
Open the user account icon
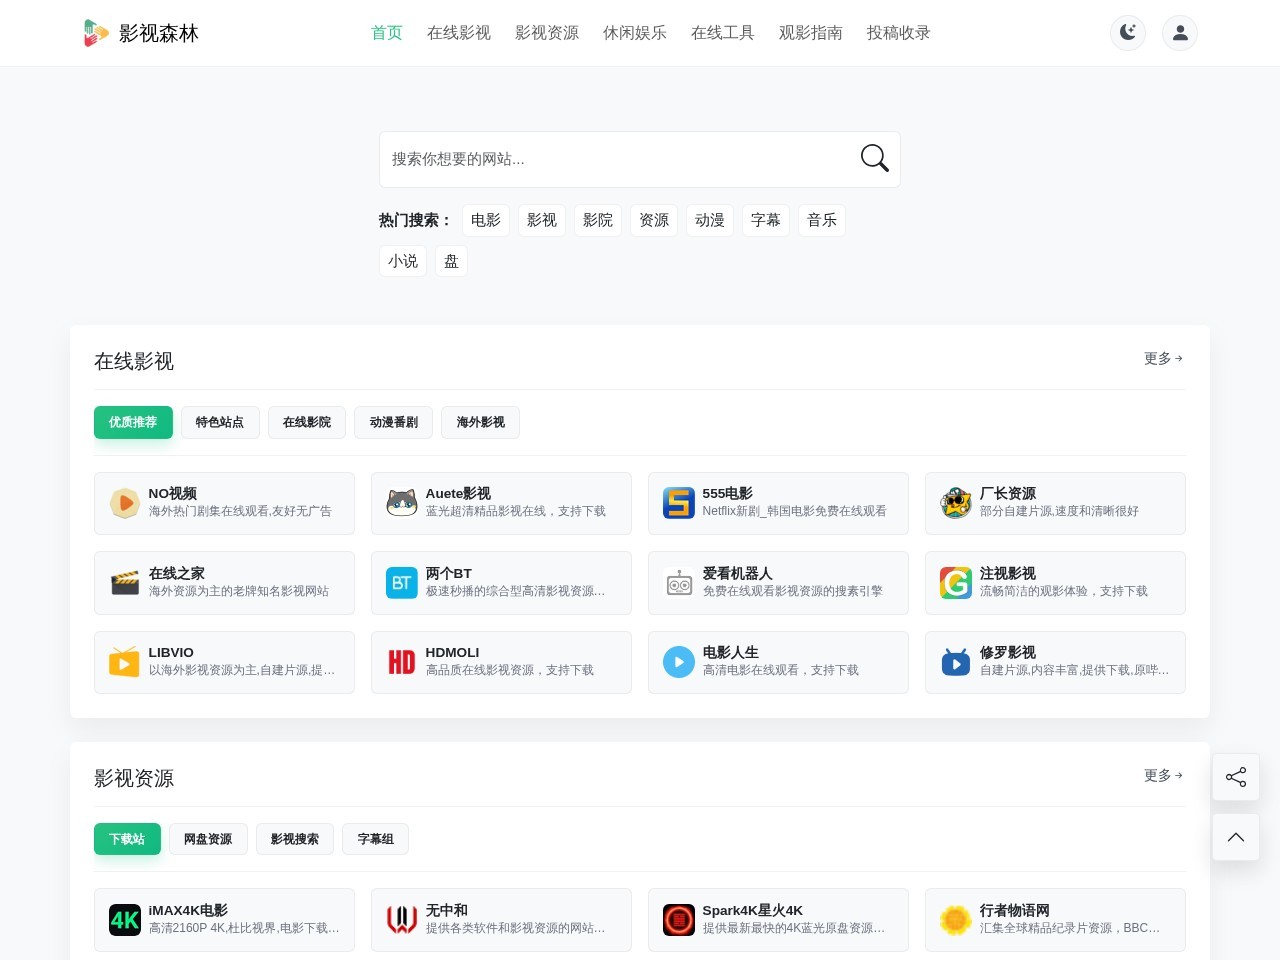click(1180, 33)
